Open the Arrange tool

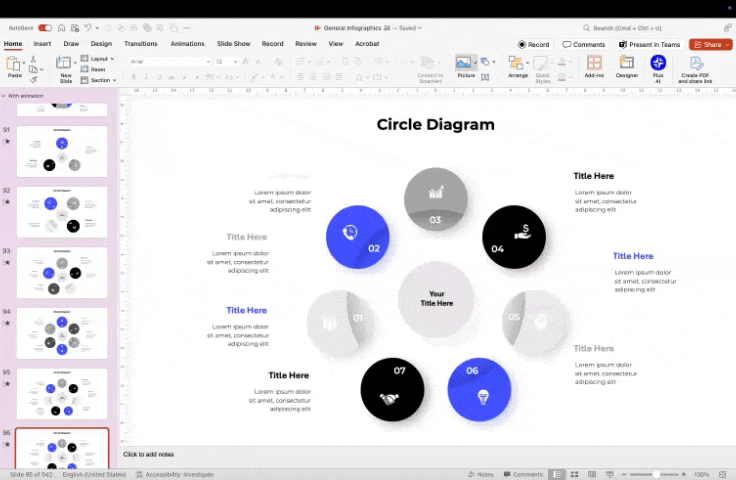tap(517, 65)
